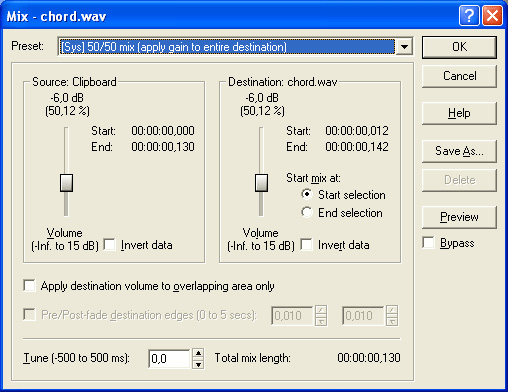Check Invert data for Source Clipboard

(109, 244)
